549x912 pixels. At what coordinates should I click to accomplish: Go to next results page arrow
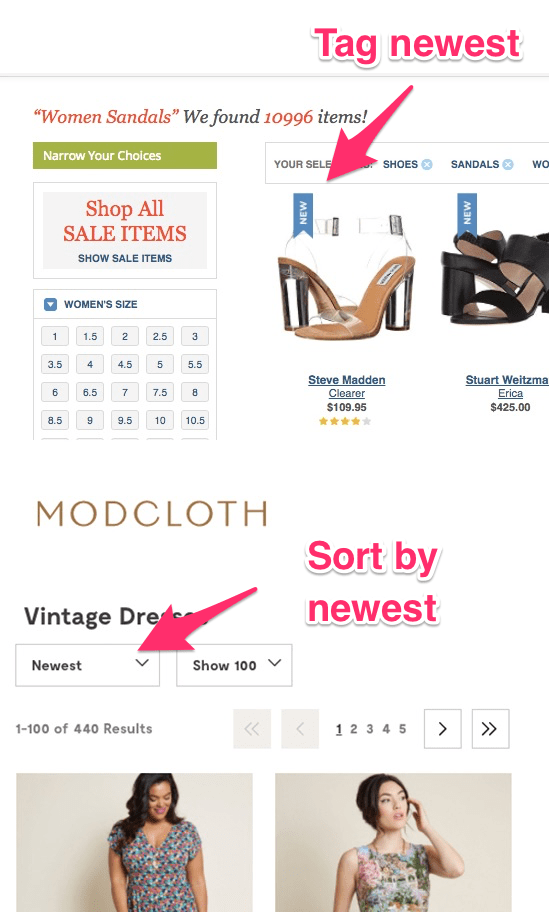tap(443, 728)
